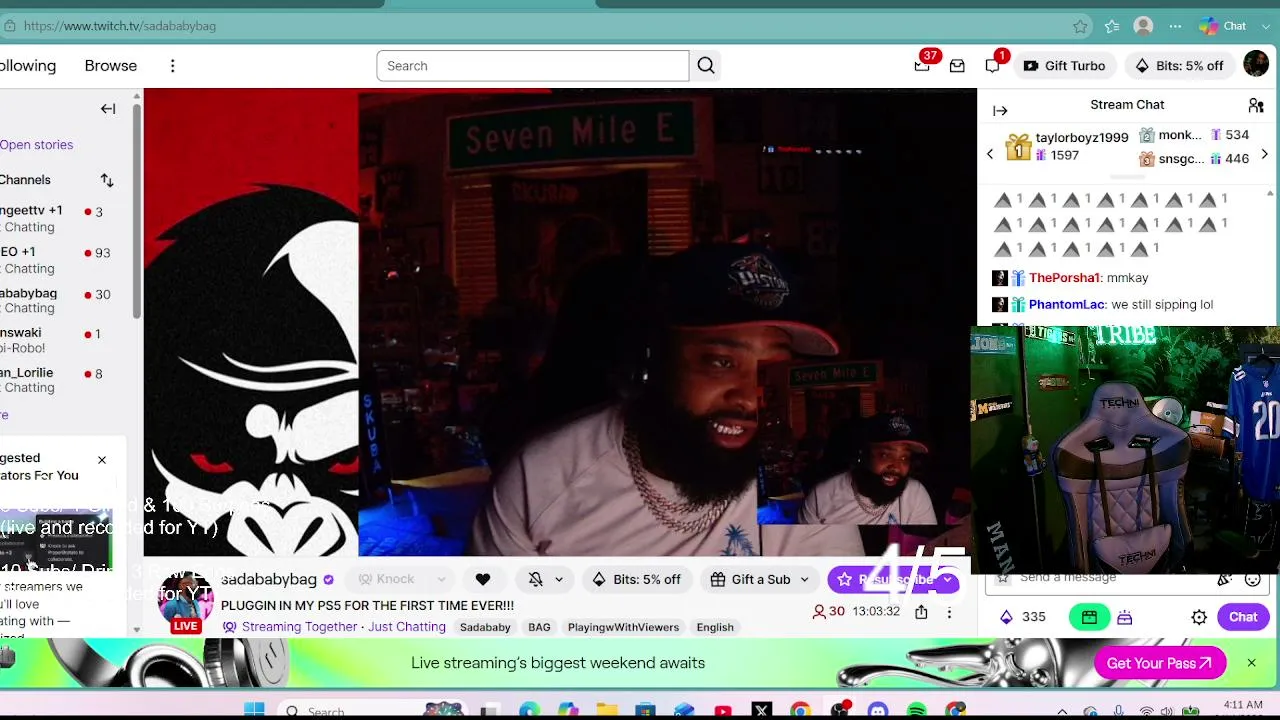Open browser favorites list icon
This screenshot has width=1280, height=720.
(1112, 26)
